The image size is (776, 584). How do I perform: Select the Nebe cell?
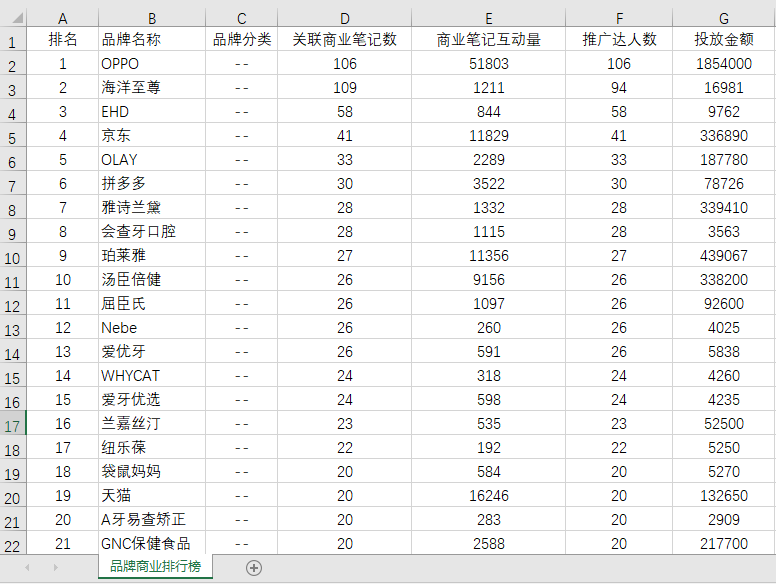[152, 328]
